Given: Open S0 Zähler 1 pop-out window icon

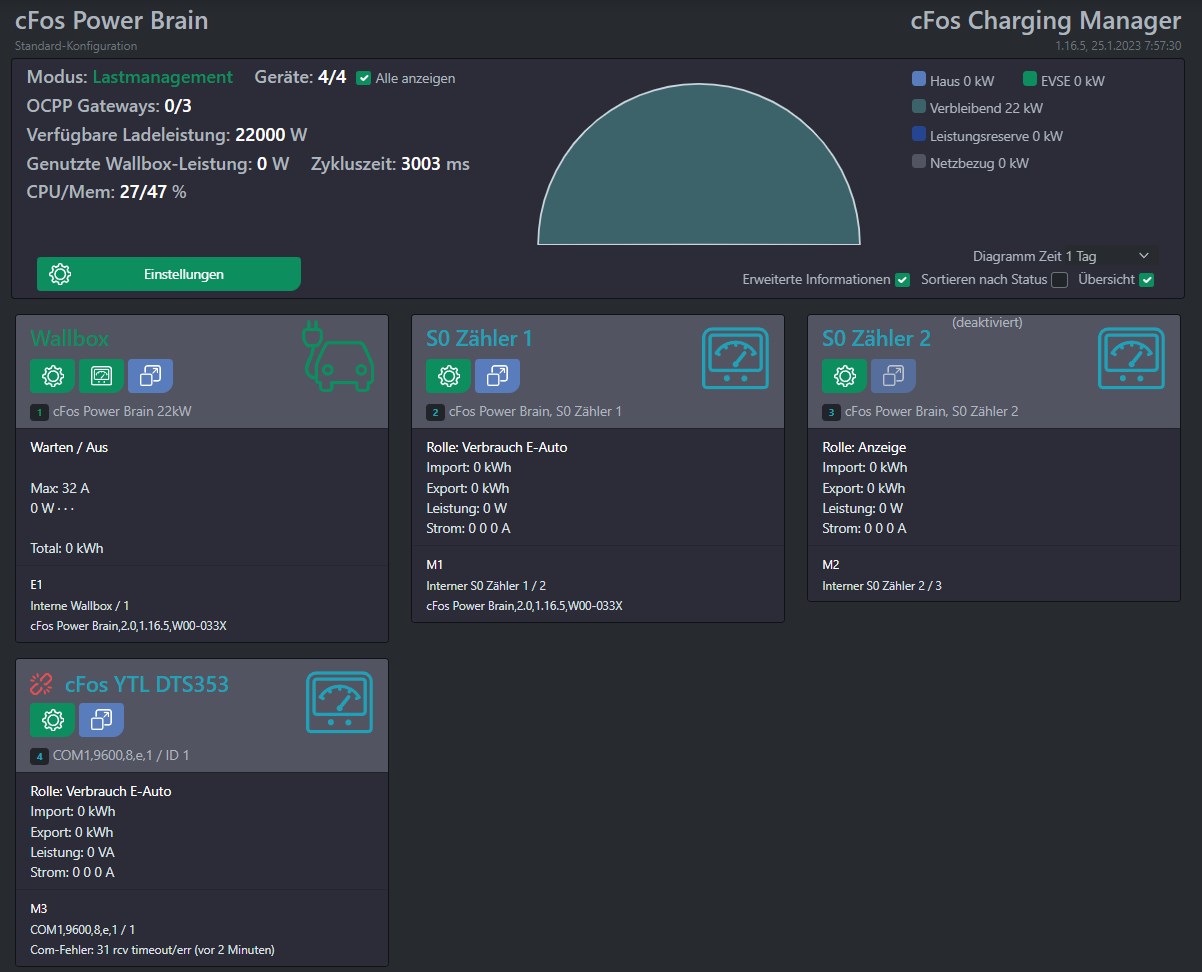Looking at the screenshot, I should 497,376.
